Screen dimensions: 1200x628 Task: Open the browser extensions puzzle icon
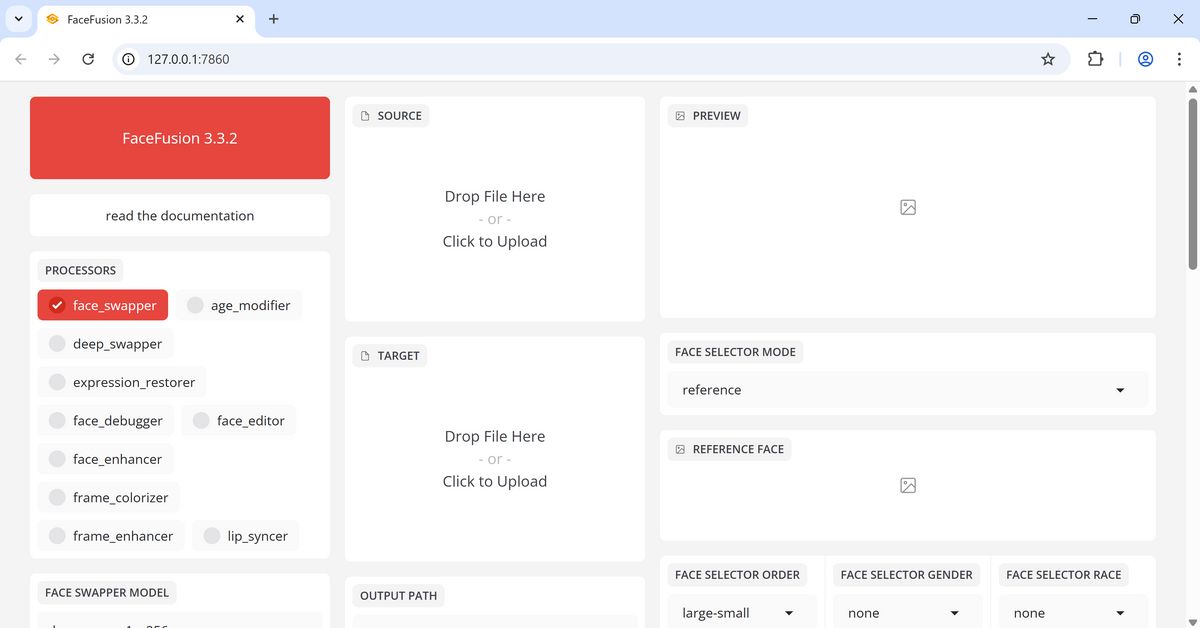click(1095, 59)
